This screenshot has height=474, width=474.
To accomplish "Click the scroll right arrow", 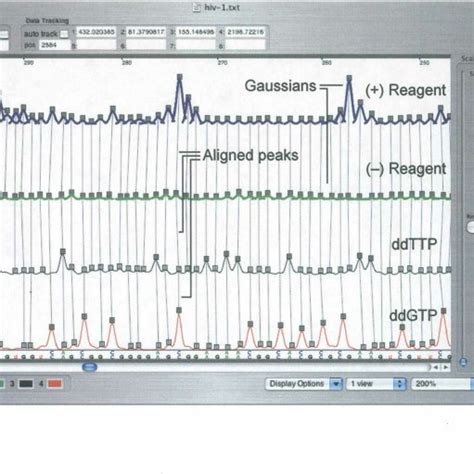I will 445,367.
